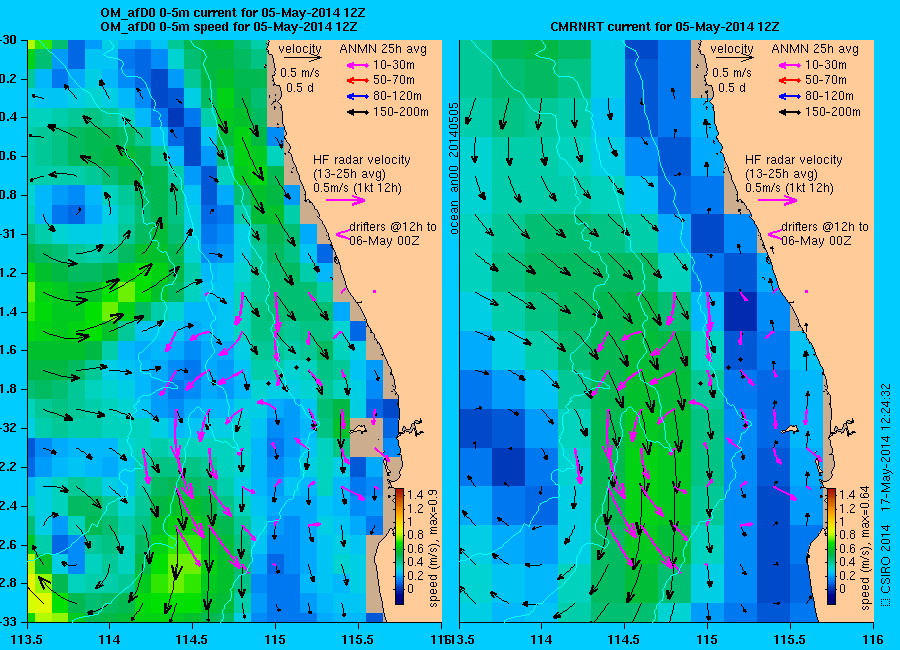The image size is (900, 650).
Task: Click the '0.8' tick on right color bar
Action: [847, 535]
